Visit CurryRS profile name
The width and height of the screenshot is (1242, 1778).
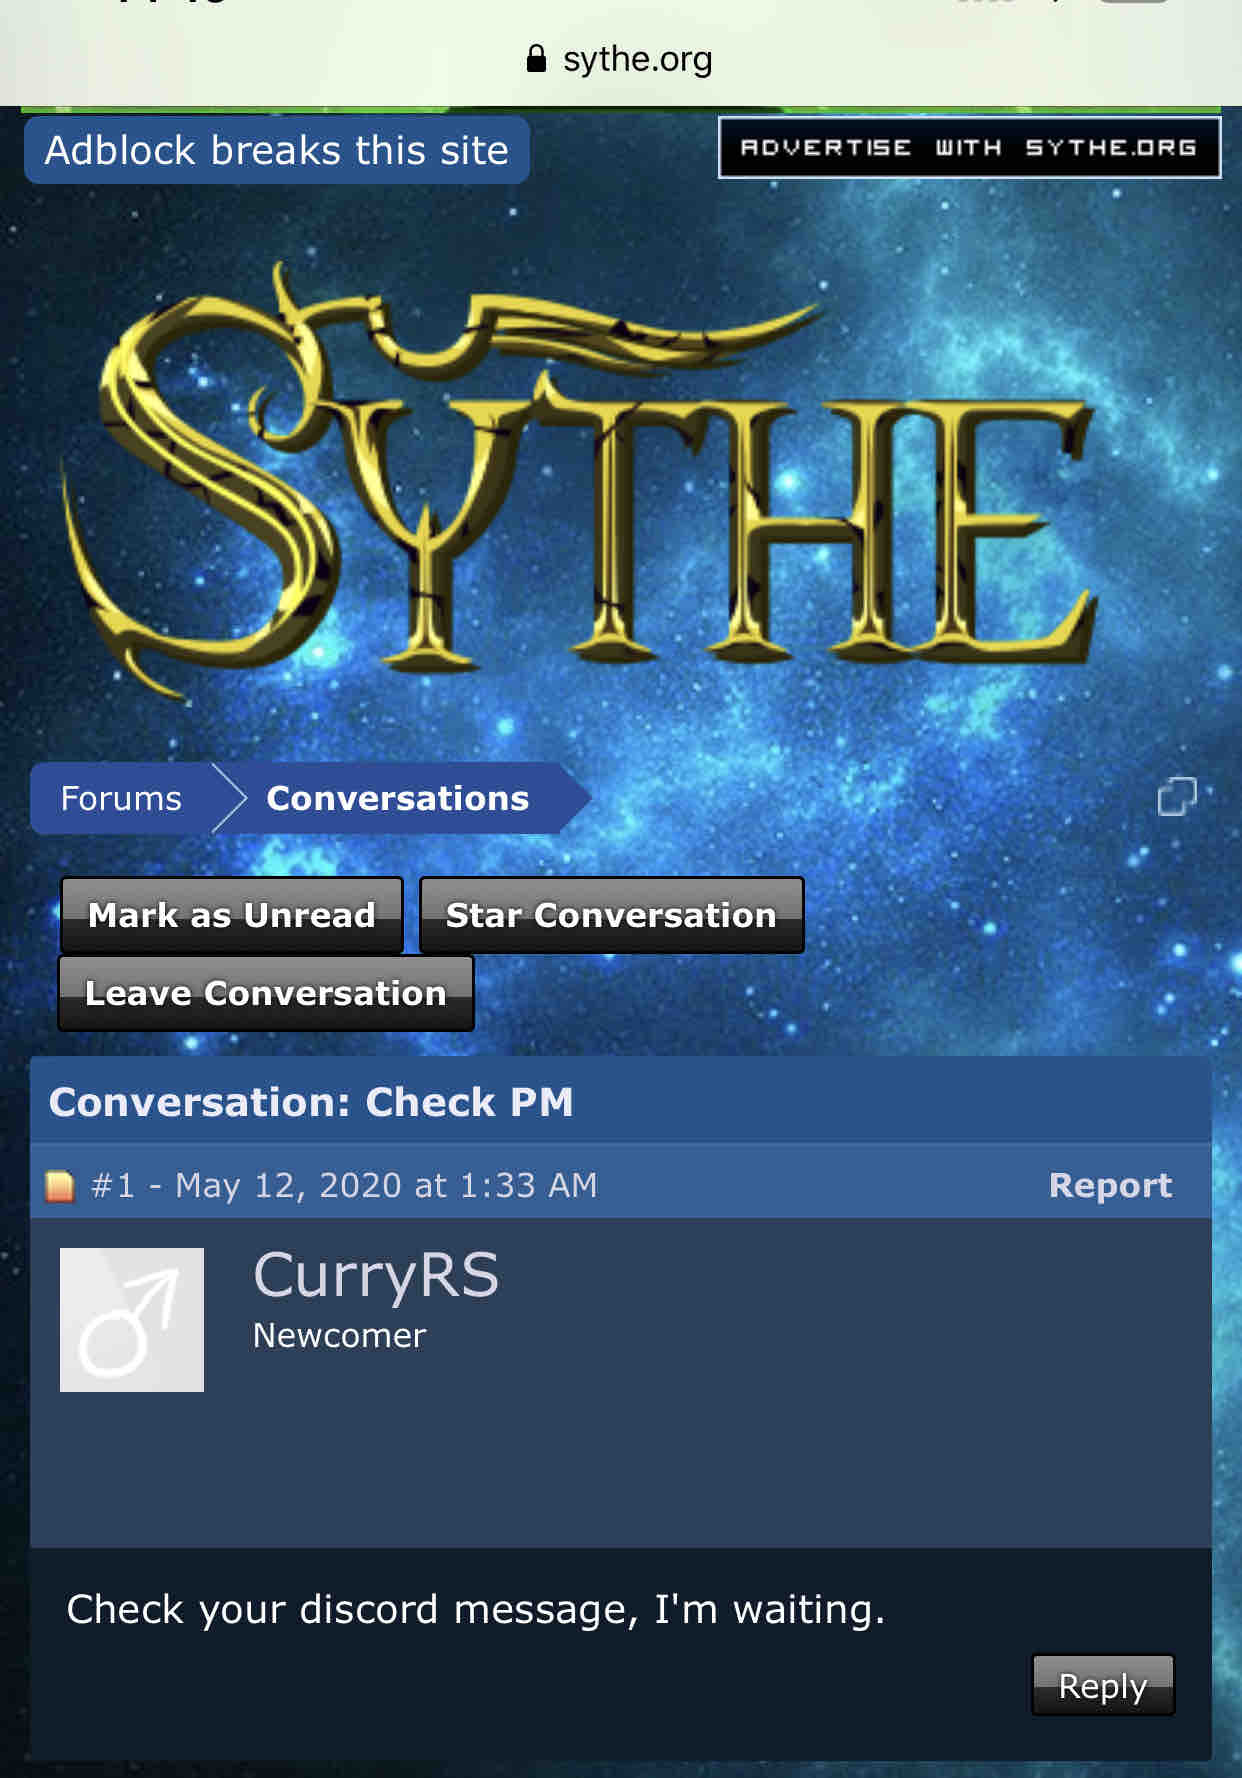pos(376,1276)
